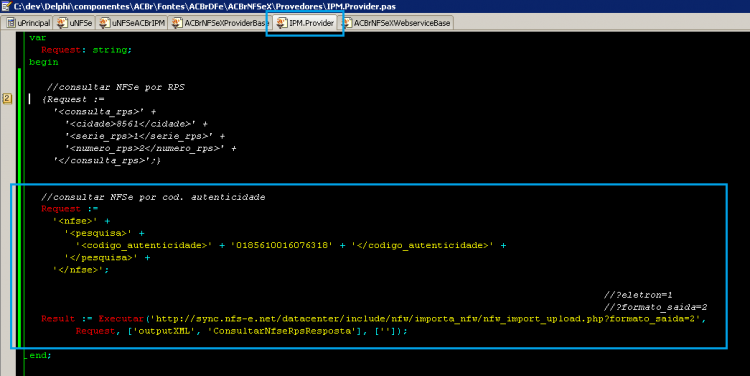Click the title bar file icon
750x376 pixels.
[x=6, y=6]
